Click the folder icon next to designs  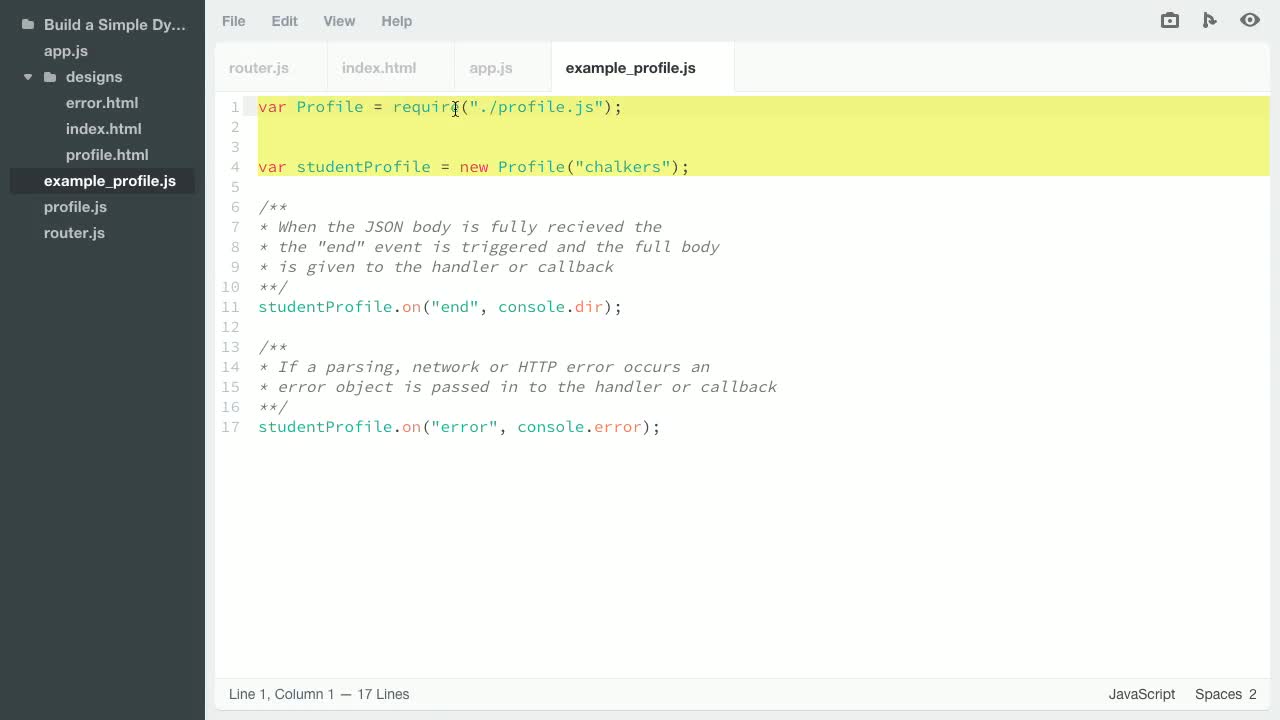[x=50, y=76]
